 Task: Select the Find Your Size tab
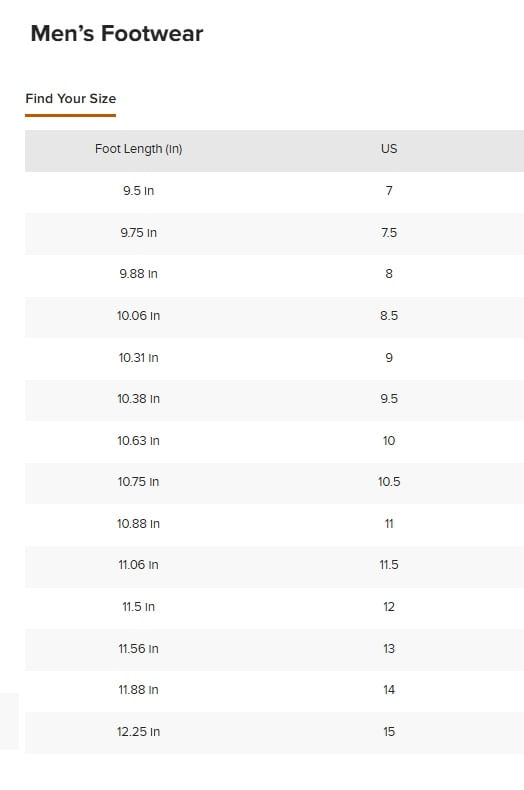point(71,99)
